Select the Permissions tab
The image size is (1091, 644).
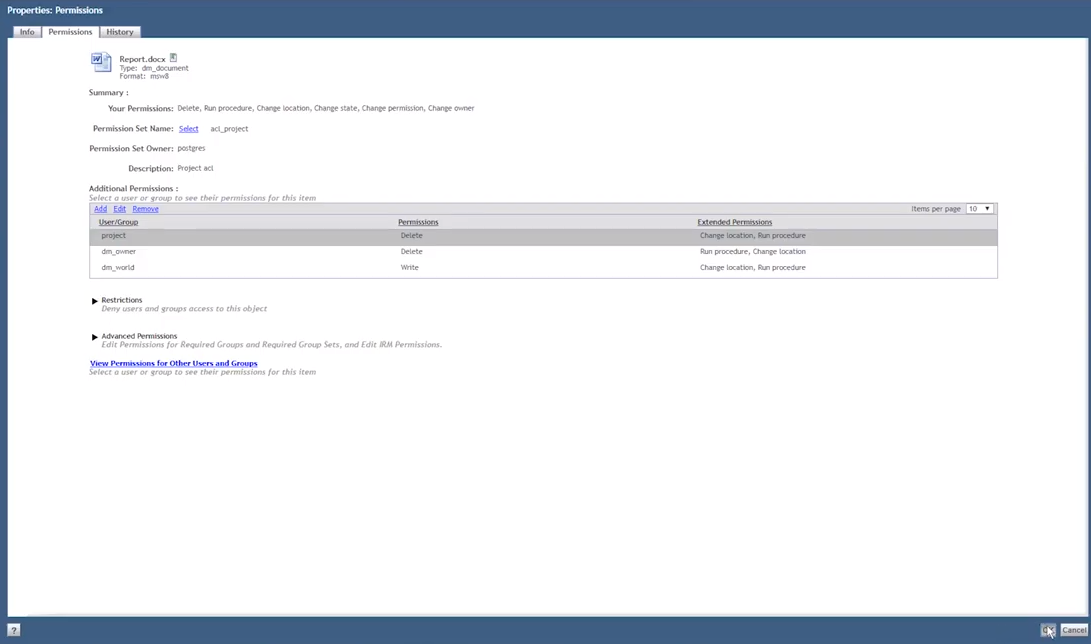pyautogui.click(x=69, y=31)
